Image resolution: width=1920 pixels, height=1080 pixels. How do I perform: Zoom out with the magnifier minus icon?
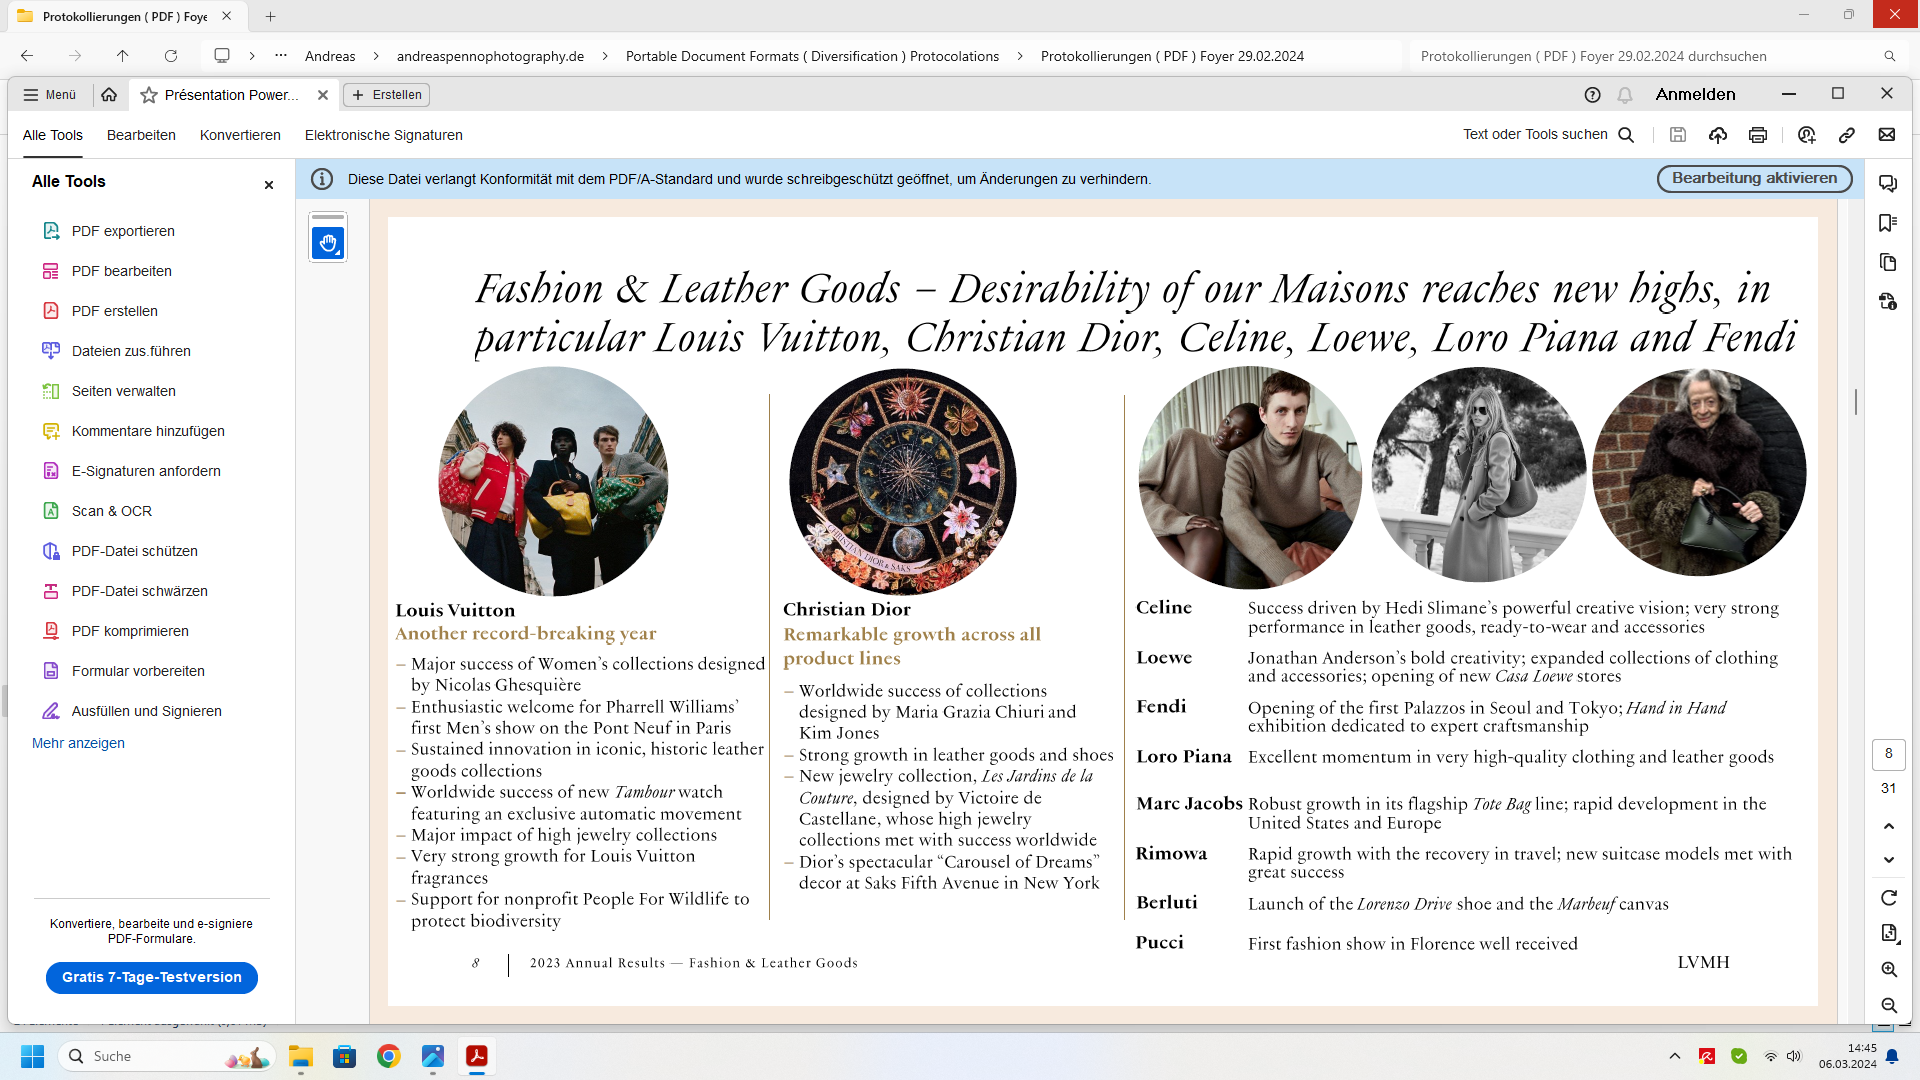coord(1889,1005)
